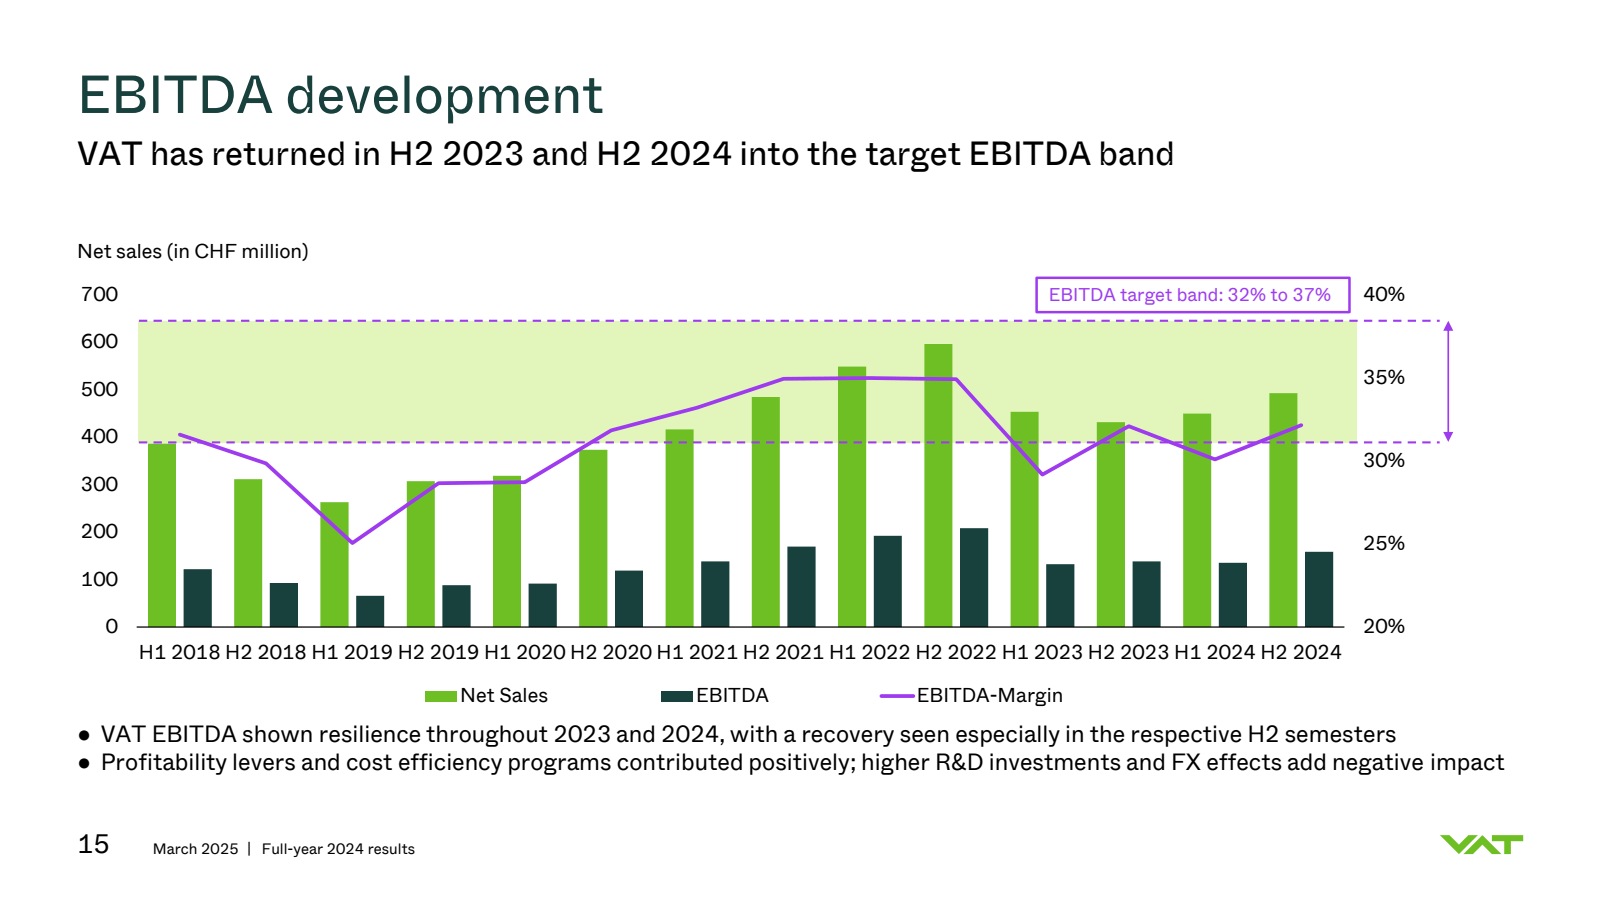
Task: Select the EBITDA target band label box
Action: pos(1191,295)
